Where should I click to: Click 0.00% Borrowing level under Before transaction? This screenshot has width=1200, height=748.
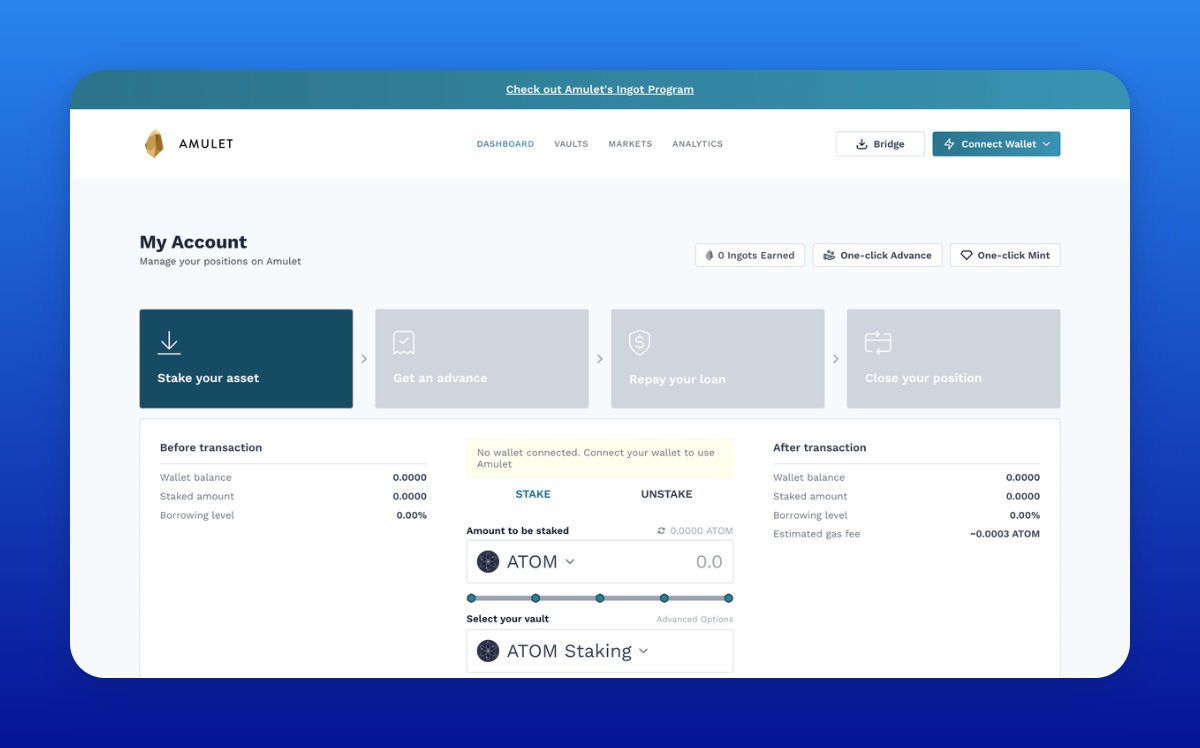point(411,515)
